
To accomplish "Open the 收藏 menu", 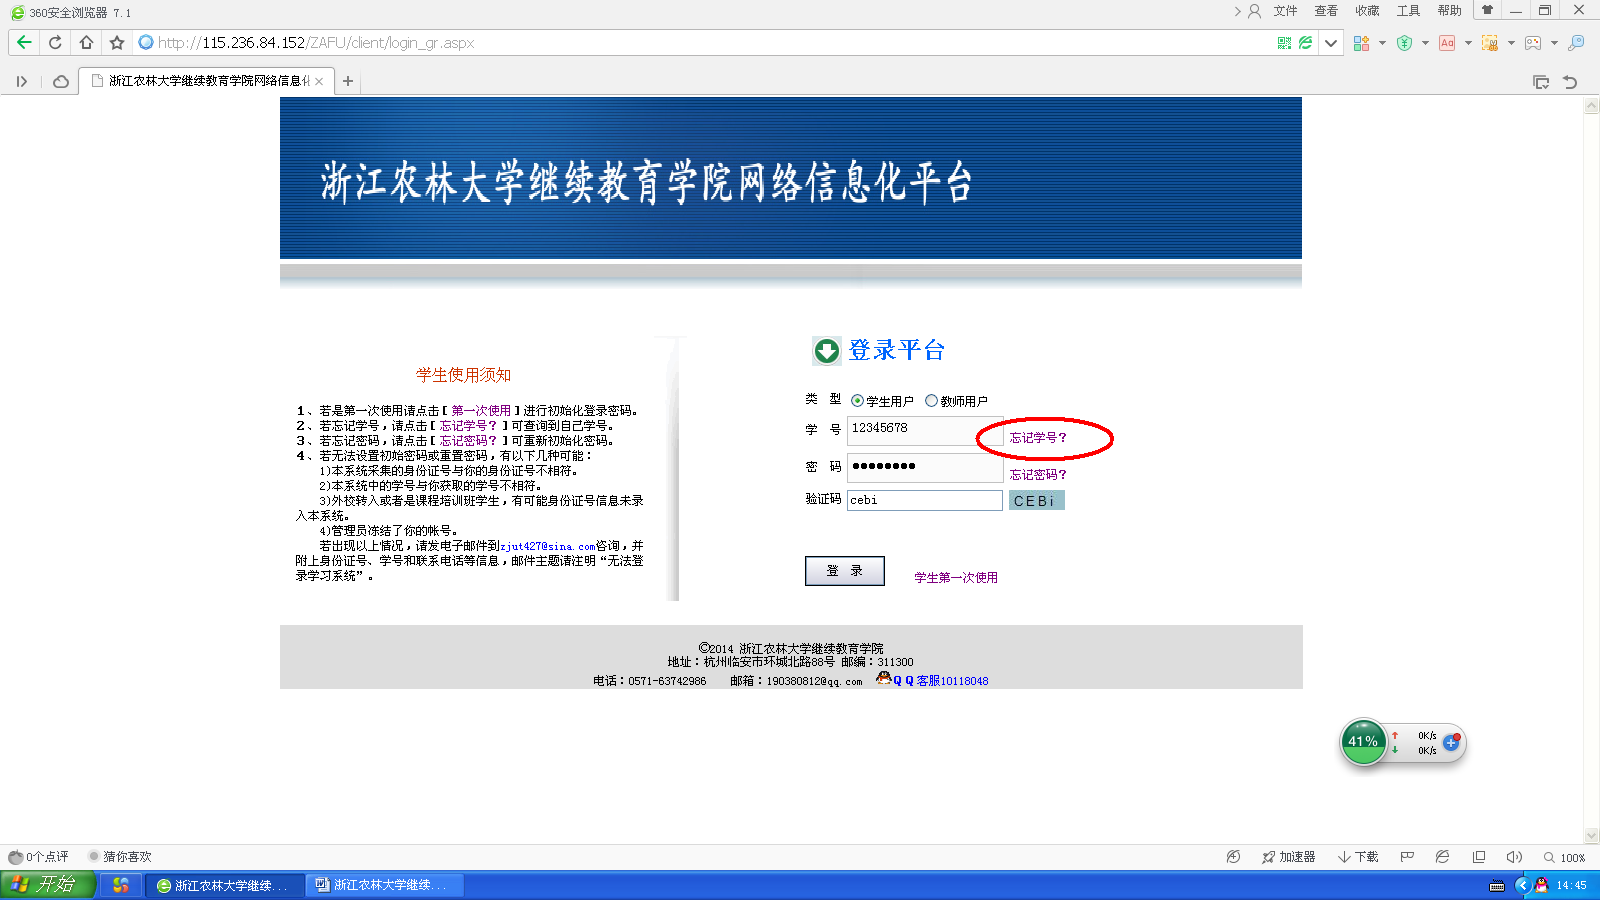I will click(1367, 11).
